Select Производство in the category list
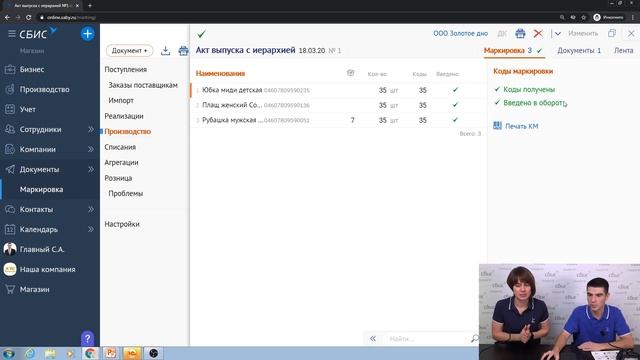Image resolution: width=640 pixels, height=360 pixels. coord(128,131)
